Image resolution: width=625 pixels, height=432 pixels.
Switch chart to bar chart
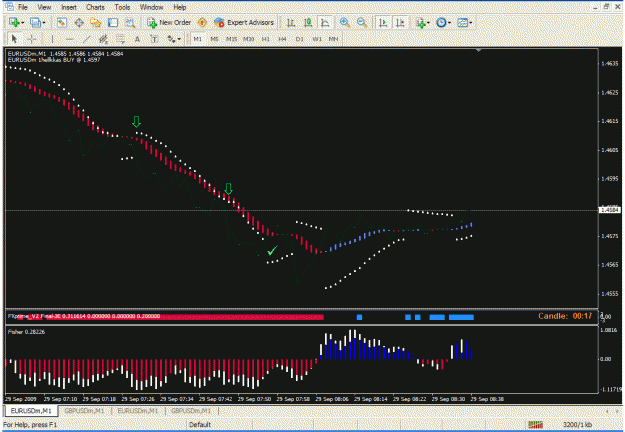(291, 23)
